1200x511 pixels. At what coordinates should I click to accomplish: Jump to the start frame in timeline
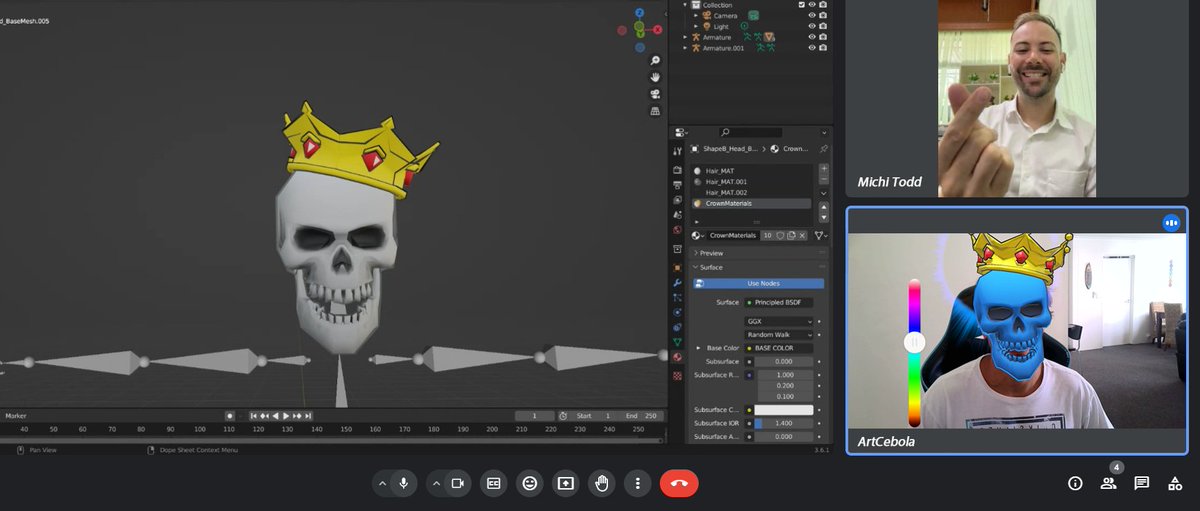coord(254,415)
